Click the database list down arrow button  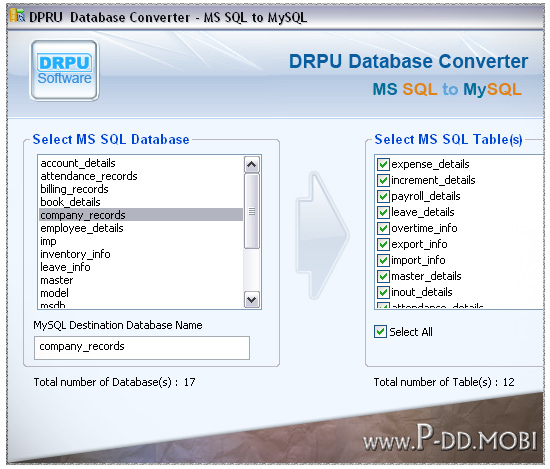[x=252, y=300]
